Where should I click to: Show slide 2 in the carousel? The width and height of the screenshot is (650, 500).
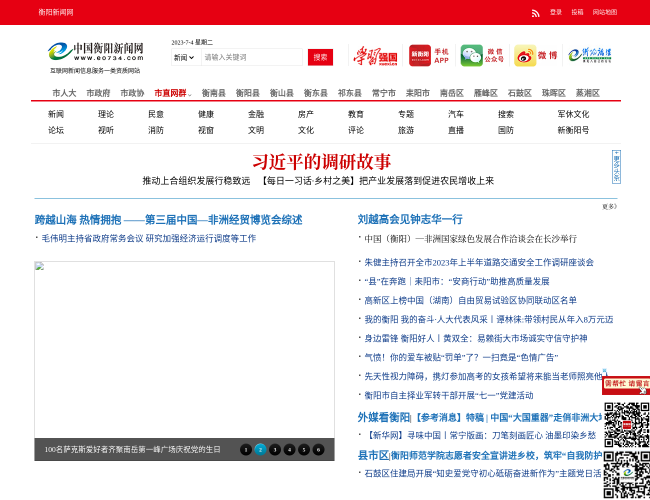click(x=260, y=449)
